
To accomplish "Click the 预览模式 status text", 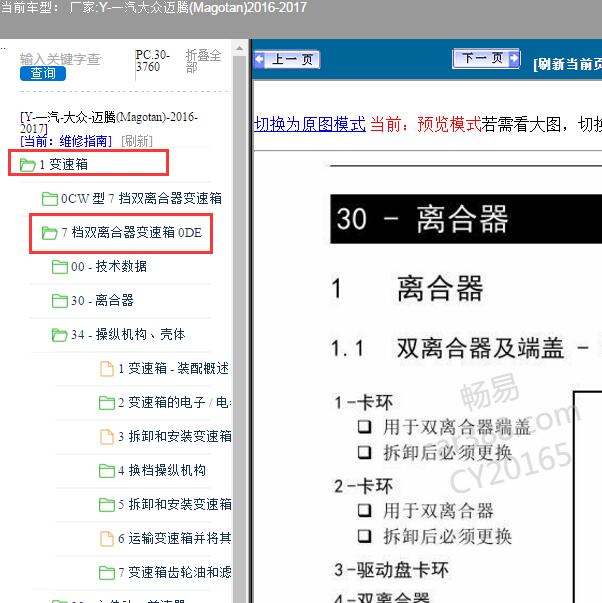I will point(449,125).
